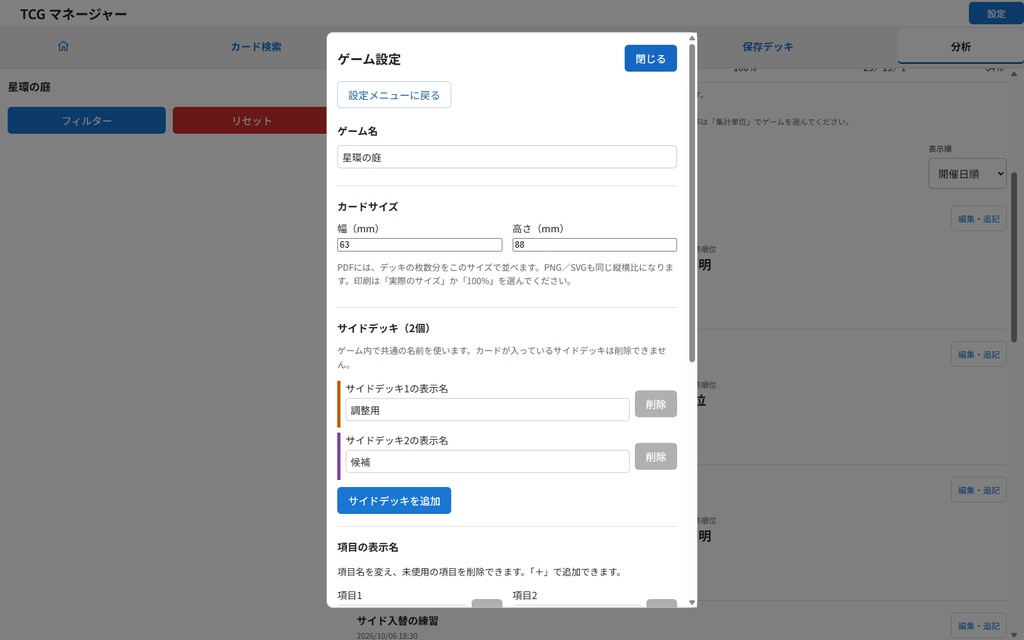Viewport: 1024px width, 640px height.
Task: Click 削除 for サイドデッキ1
Action: coord(656,404)
